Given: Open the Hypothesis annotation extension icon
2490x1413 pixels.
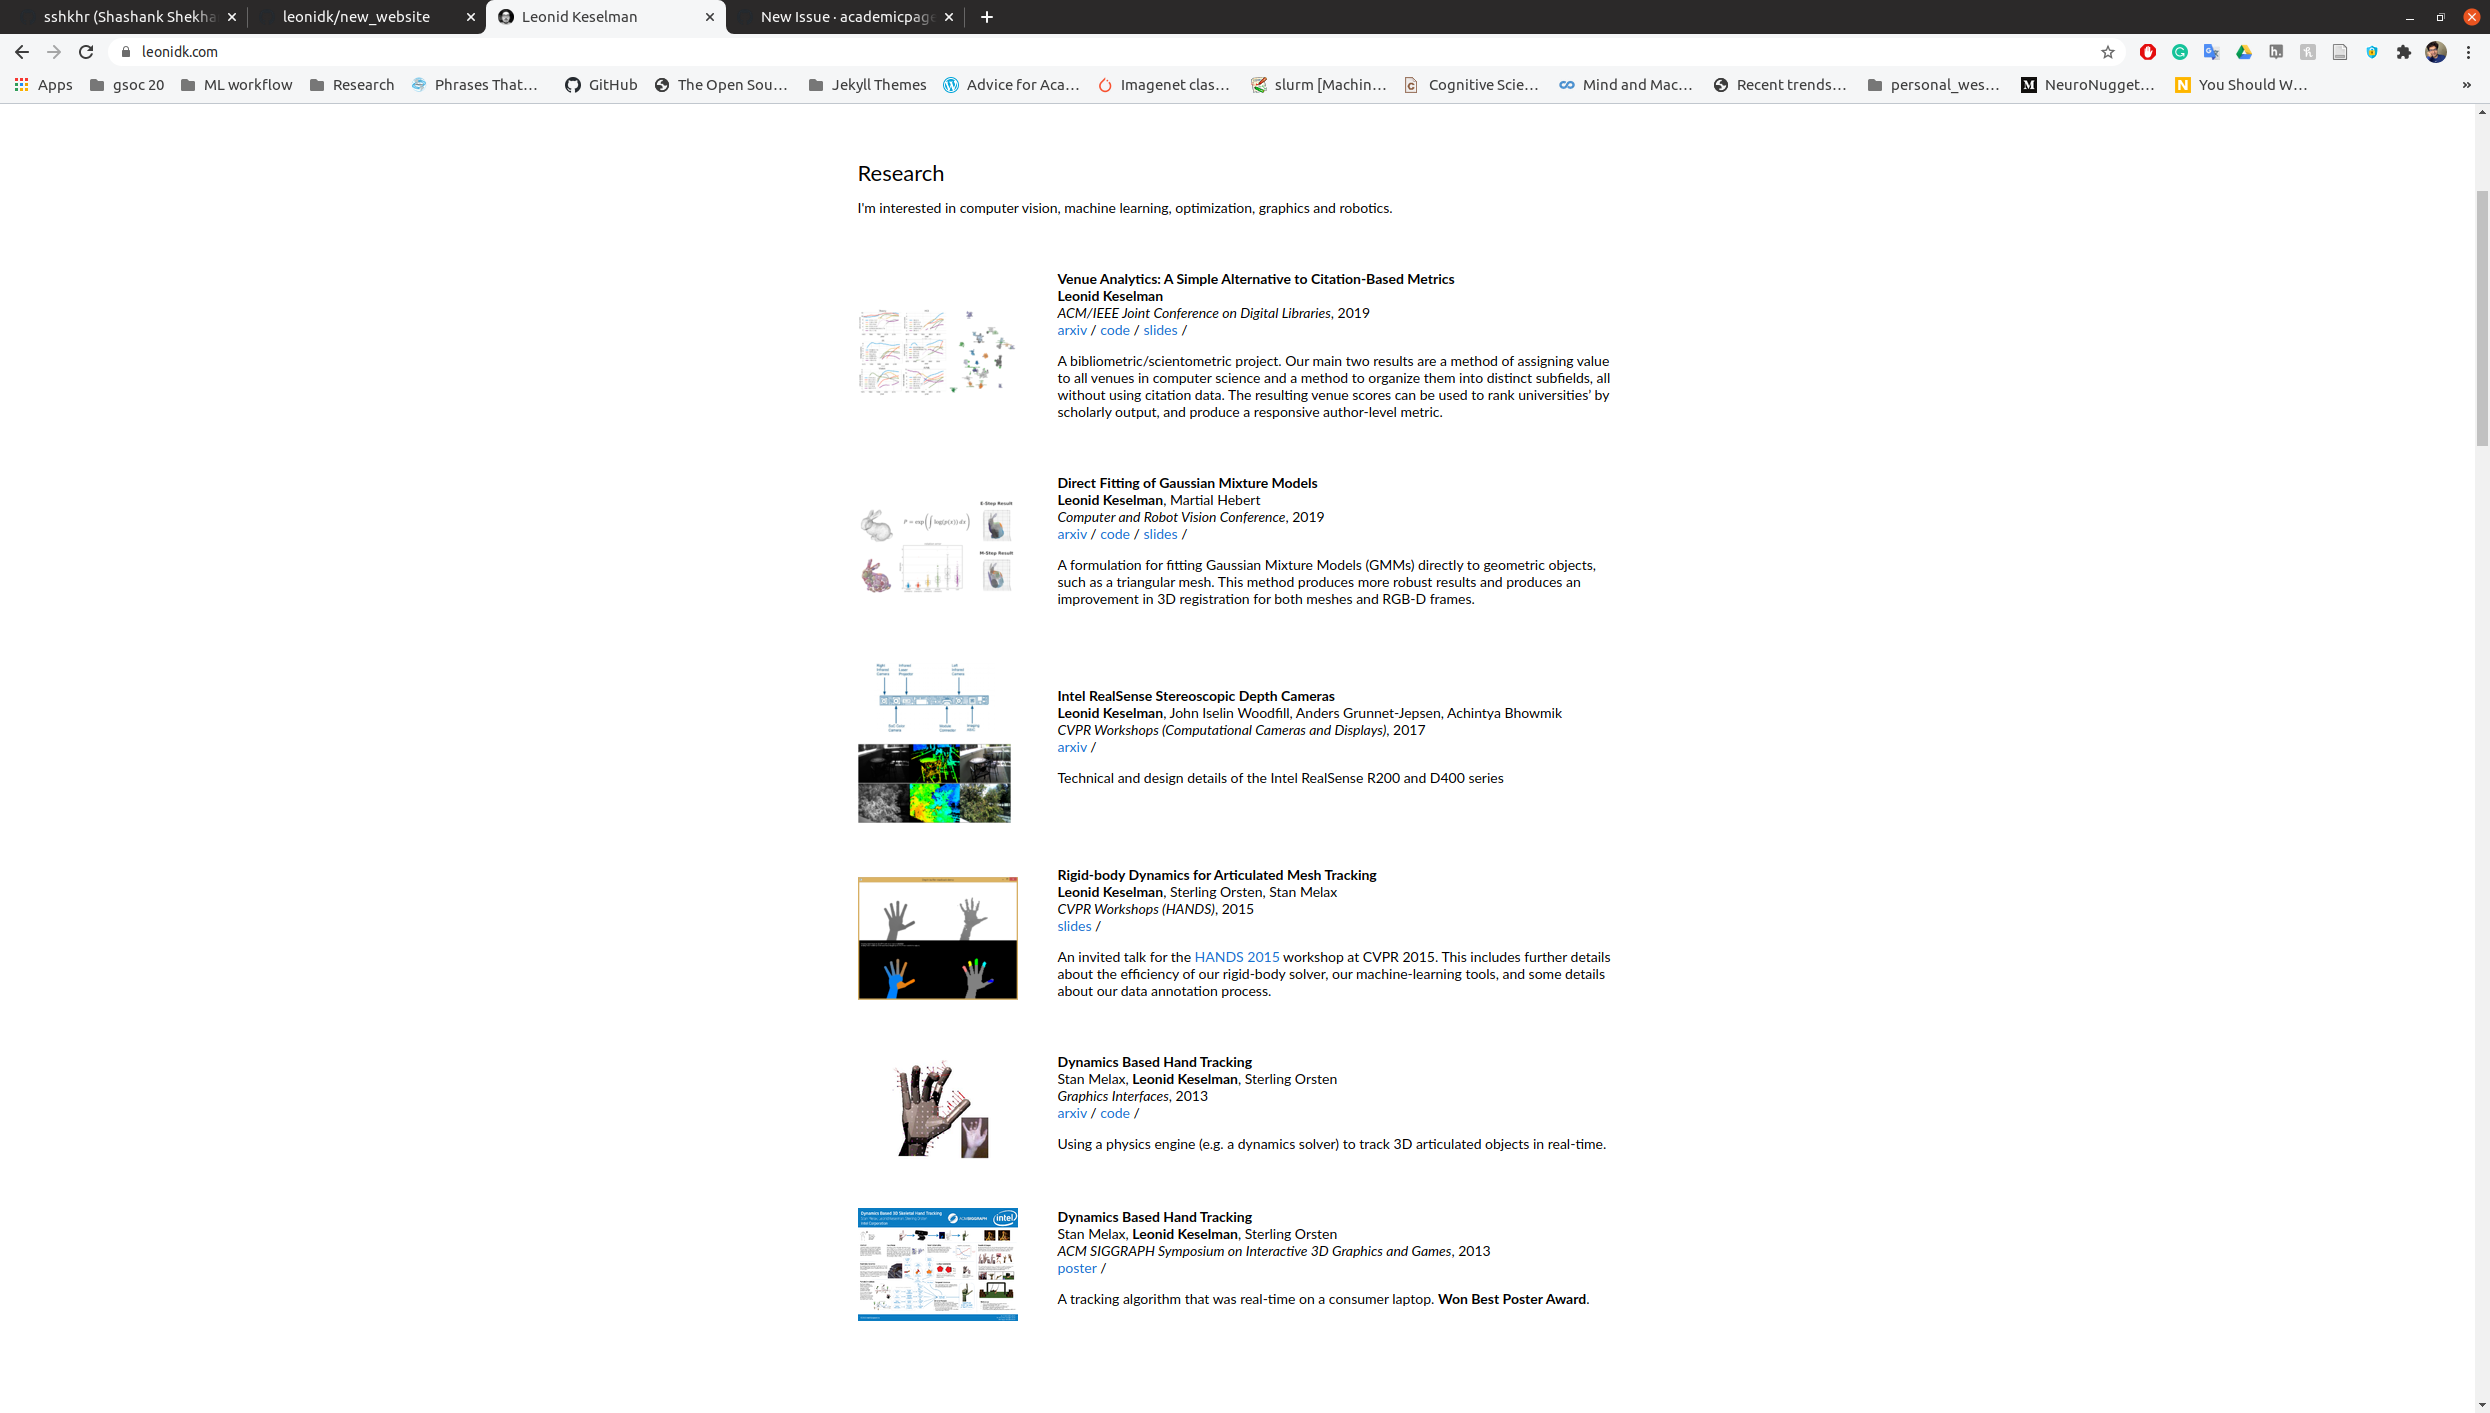Looking at the screenshot, I should point(2275,51).
